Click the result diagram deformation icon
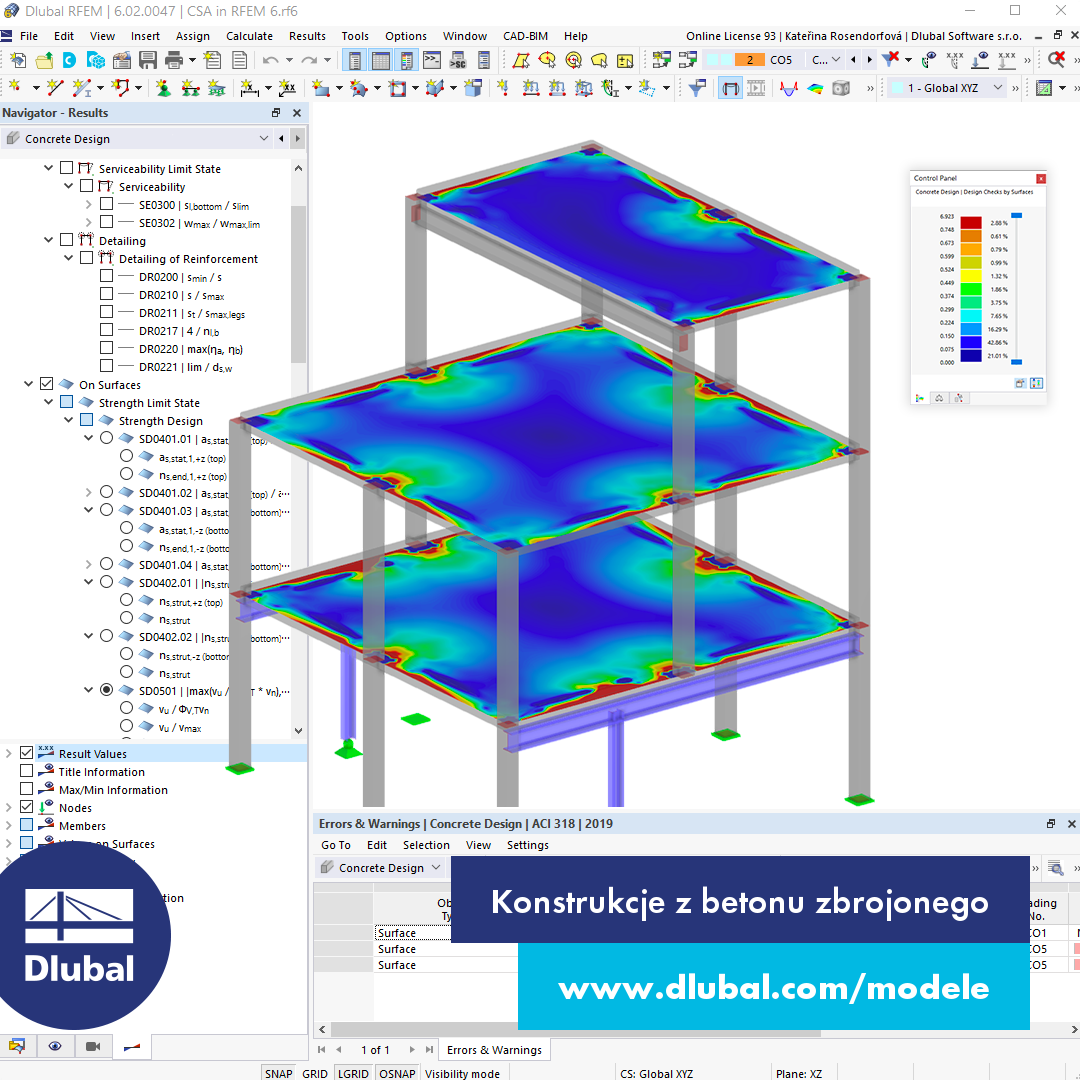 click(x=789, y=88)
